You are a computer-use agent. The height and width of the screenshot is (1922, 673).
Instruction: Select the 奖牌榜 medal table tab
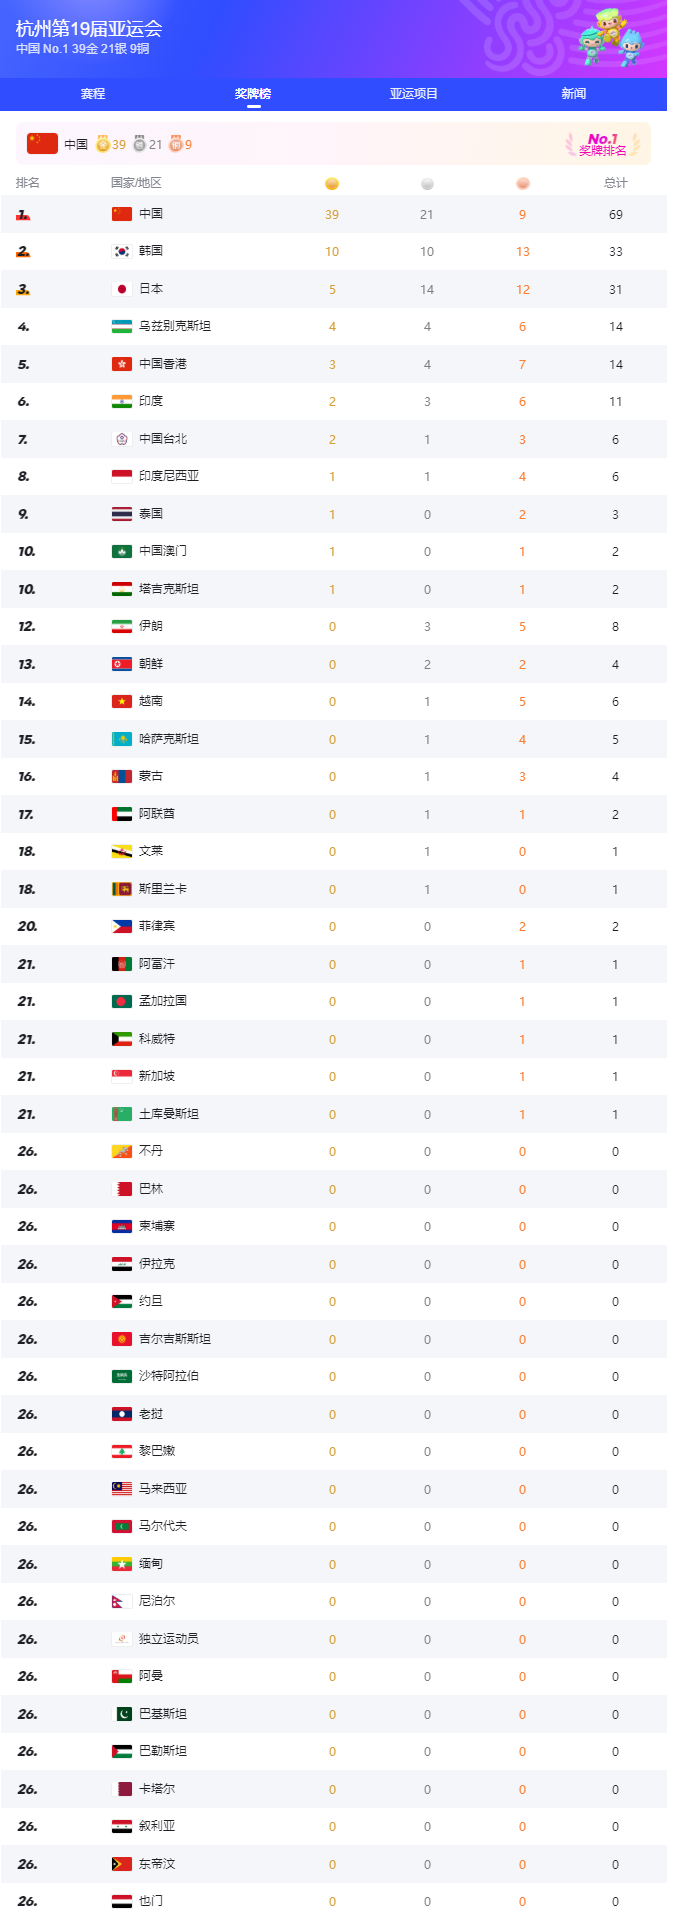(253, 94)
